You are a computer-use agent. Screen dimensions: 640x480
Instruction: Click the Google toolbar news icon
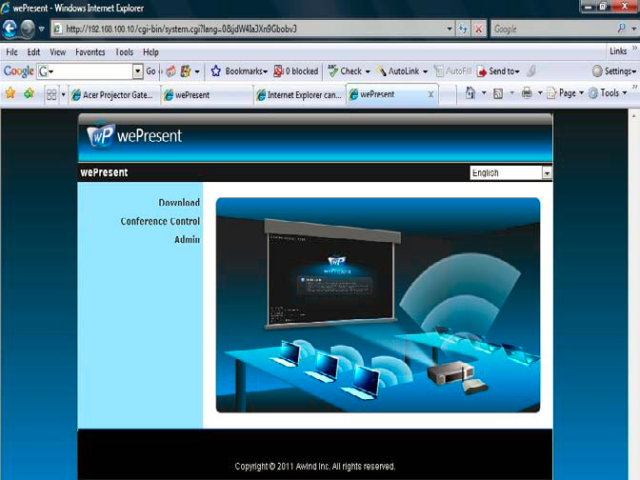[171, 71]
